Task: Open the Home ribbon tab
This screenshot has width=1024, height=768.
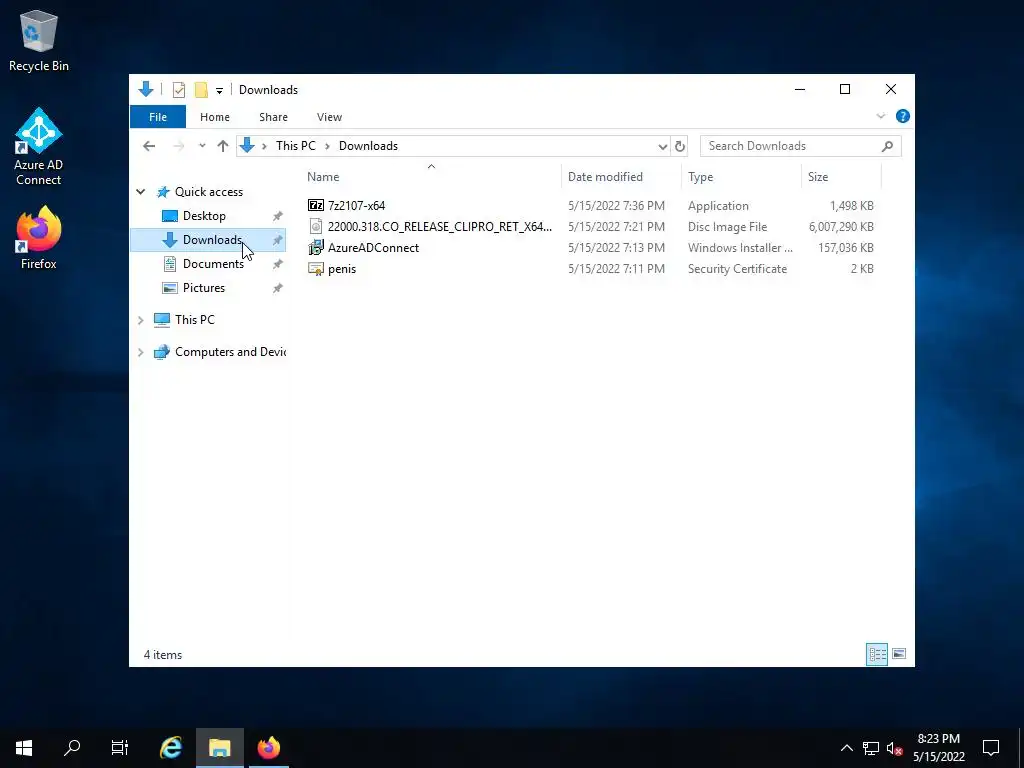Action: (x=215, y=117)
